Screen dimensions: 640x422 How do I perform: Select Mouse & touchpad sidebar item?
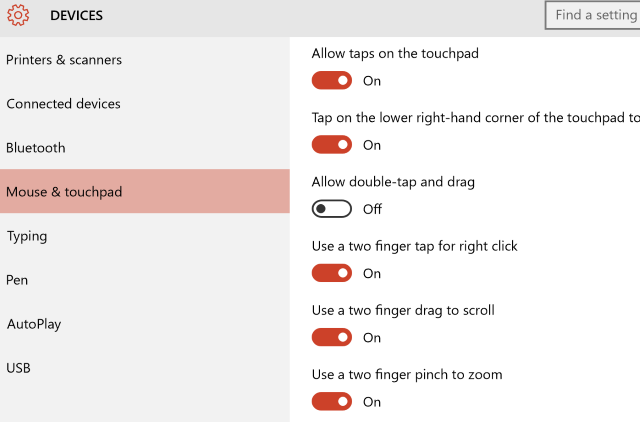(64, 192)
